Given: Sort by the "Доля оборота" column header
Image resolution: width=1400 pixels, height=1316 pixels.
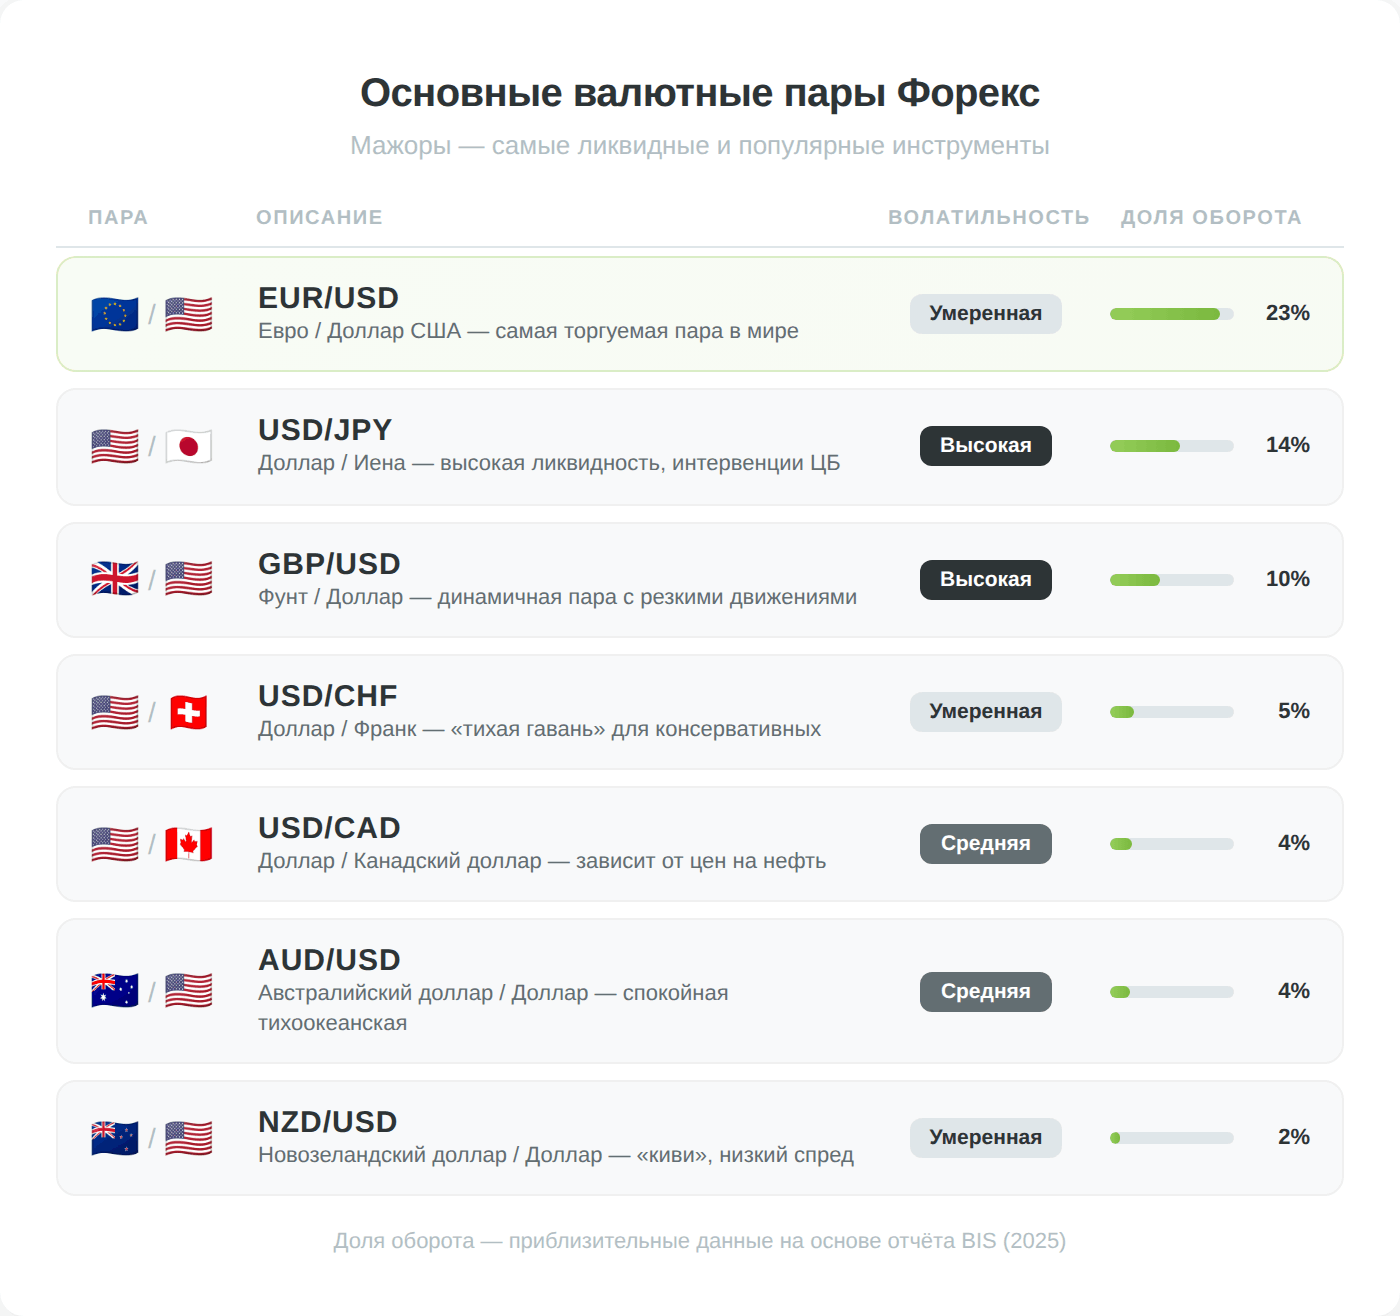Looking at the screenshot, I should (1210, 217).
